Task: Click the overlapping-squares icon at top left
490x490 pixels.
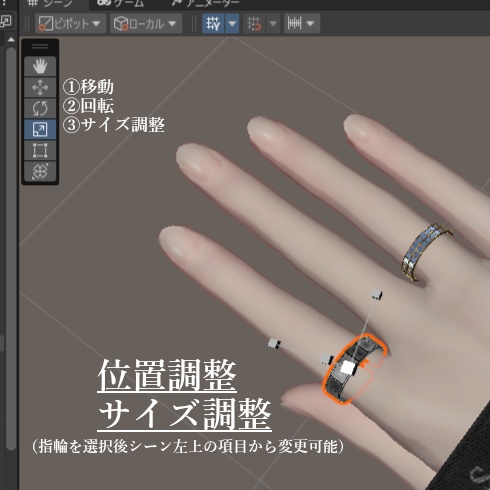Action: (x=6, y=21)
